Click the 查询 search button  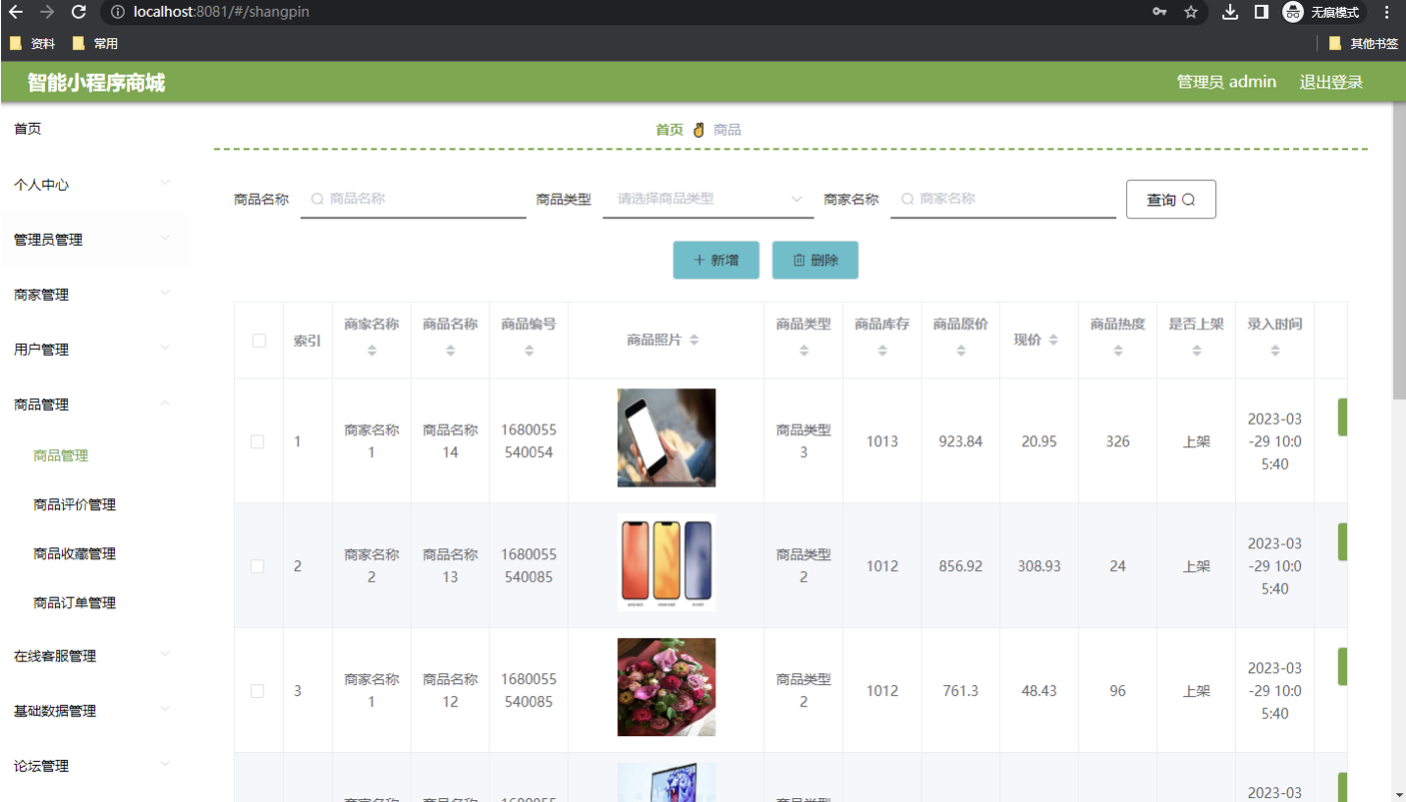pos(1171,199)
